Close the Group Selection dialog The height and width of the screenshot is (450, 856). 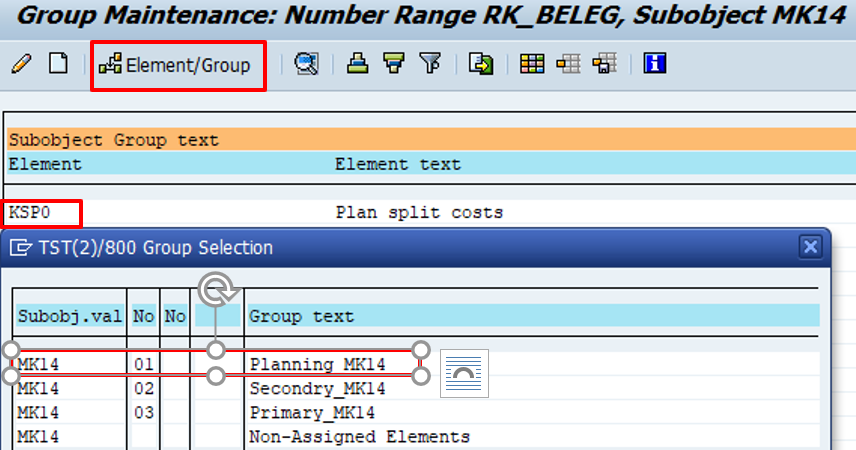click(811, 247)
